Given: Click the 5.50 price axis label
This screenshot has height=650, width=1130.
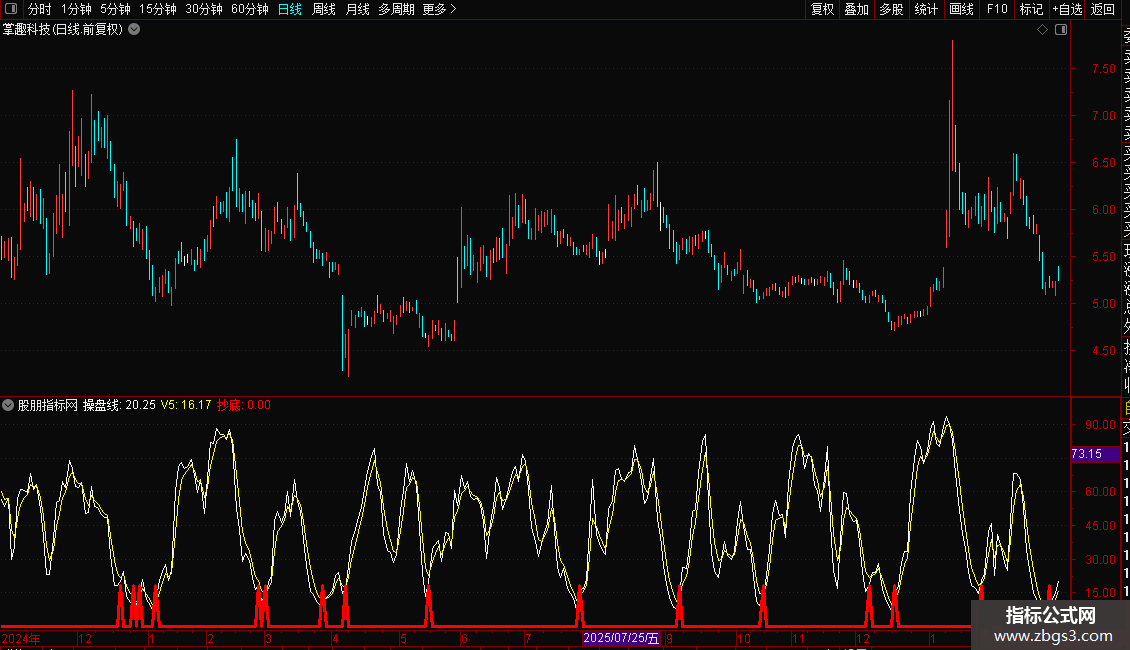Looking at the screenshot, I should [x=1103, y=257].
